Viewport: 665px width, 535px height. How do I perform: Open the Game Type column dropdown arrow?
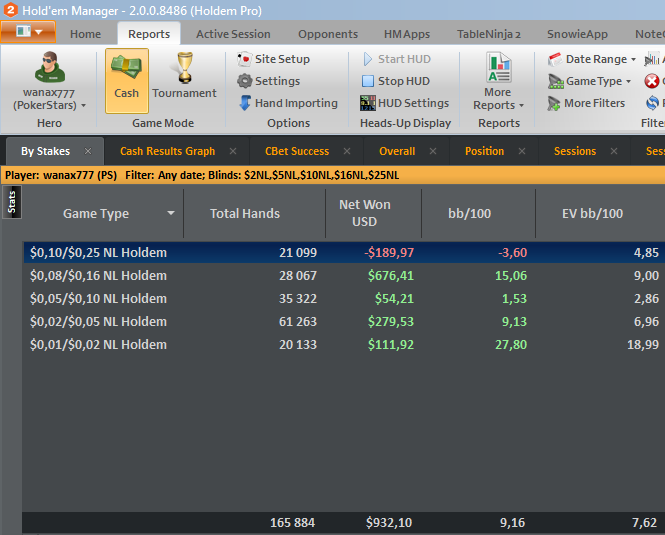click(x=170, y=213)
